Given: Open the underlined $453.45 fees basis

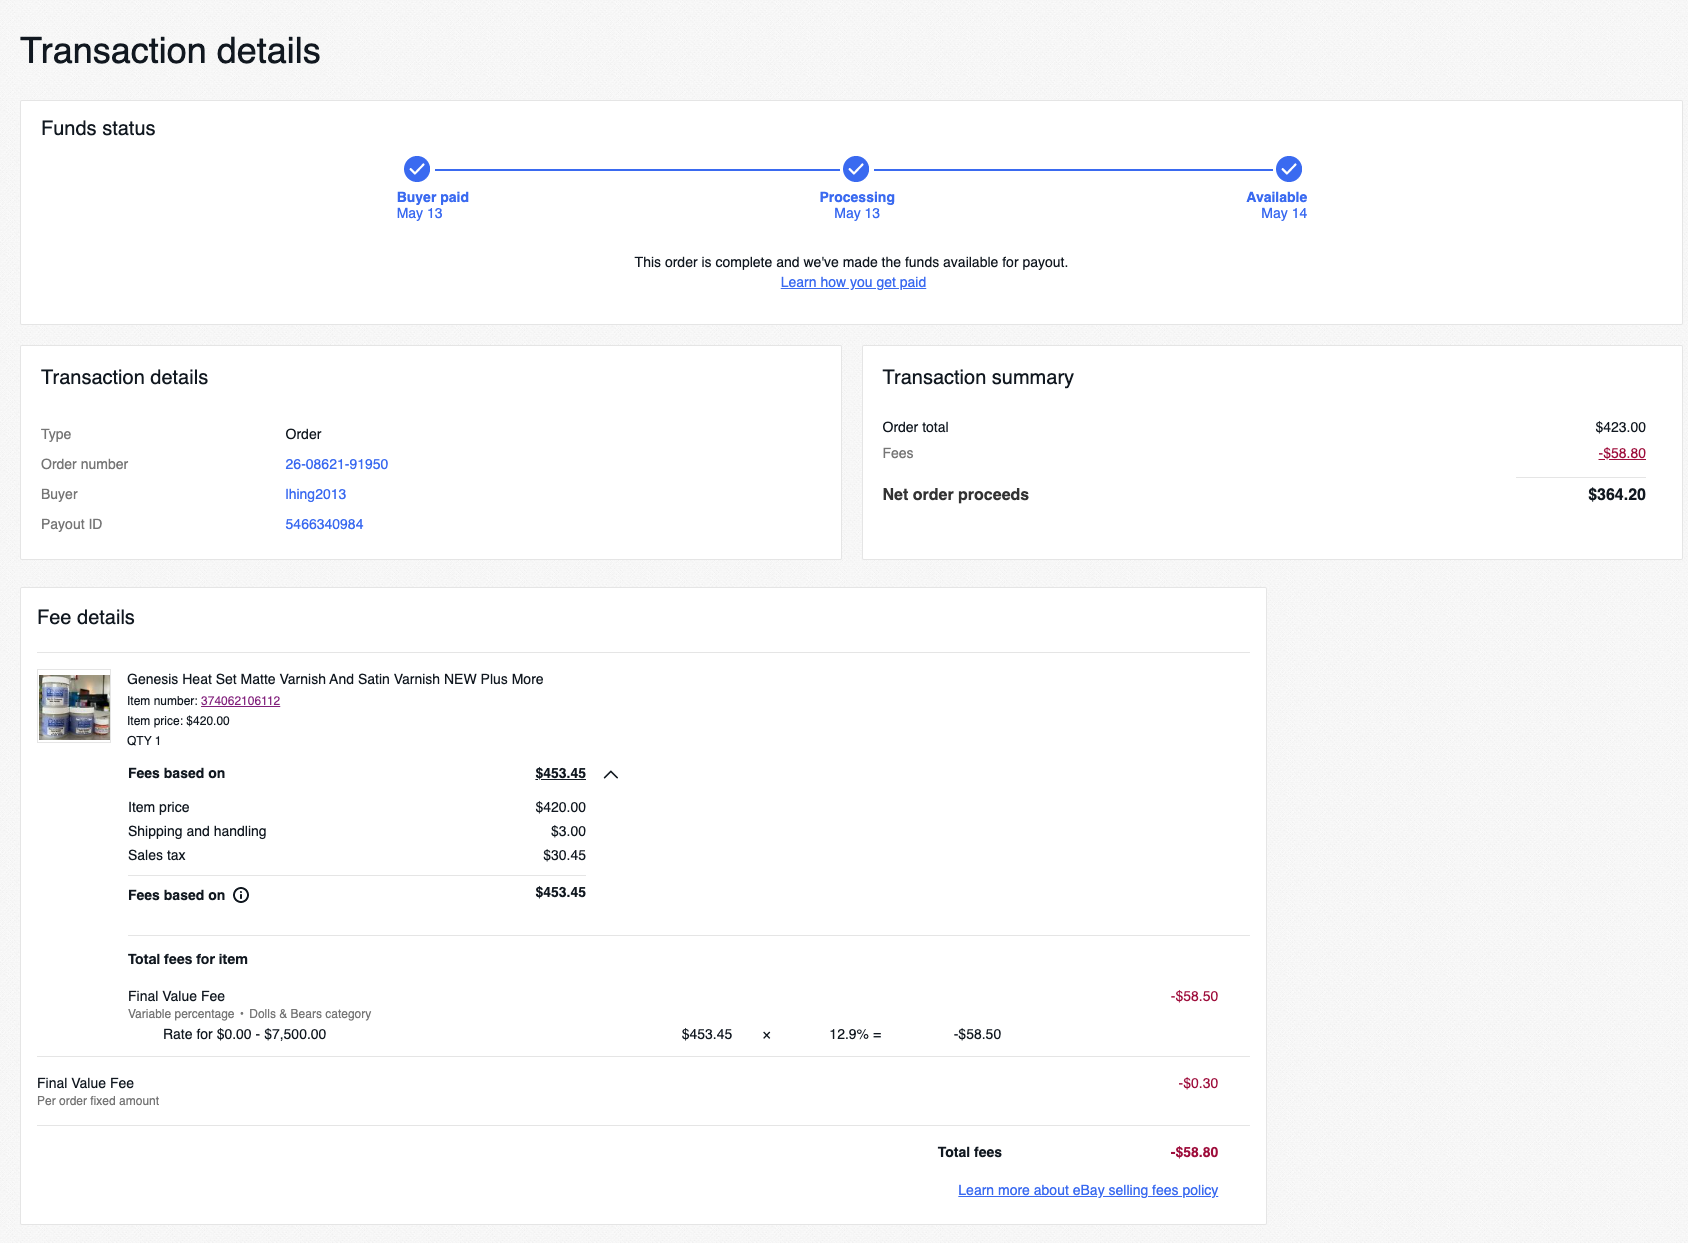Looking at the screenshot, I should [560, 773].
